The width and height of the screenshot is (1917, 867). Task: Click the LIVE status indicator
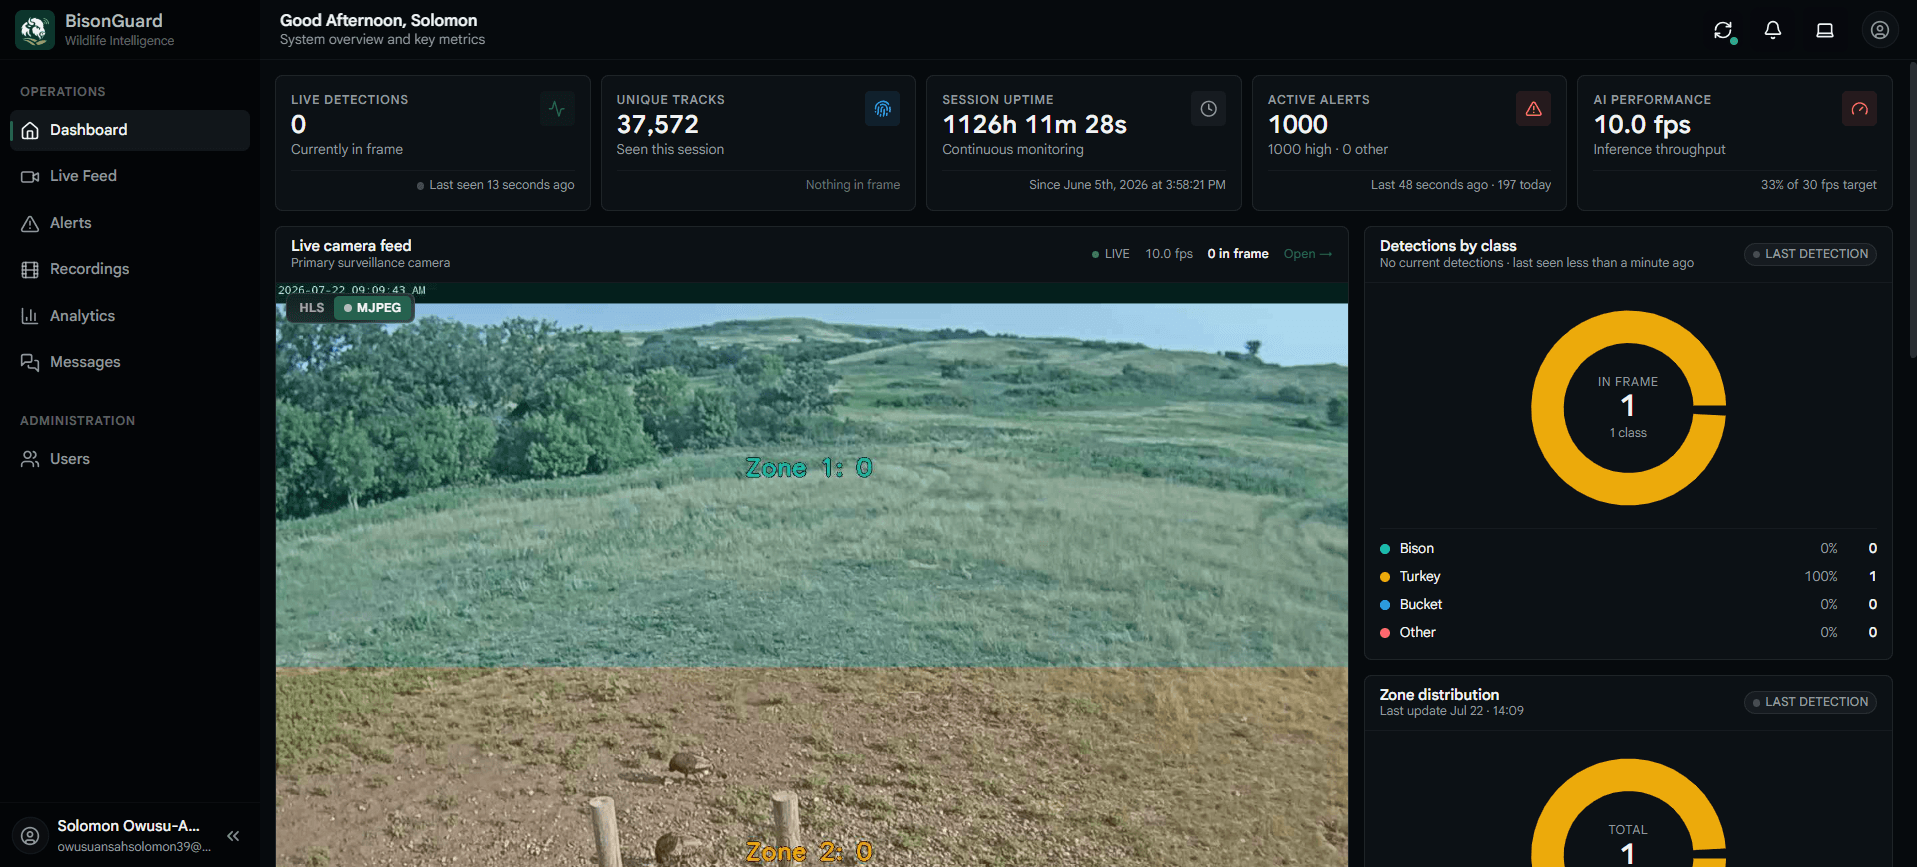1111,254
